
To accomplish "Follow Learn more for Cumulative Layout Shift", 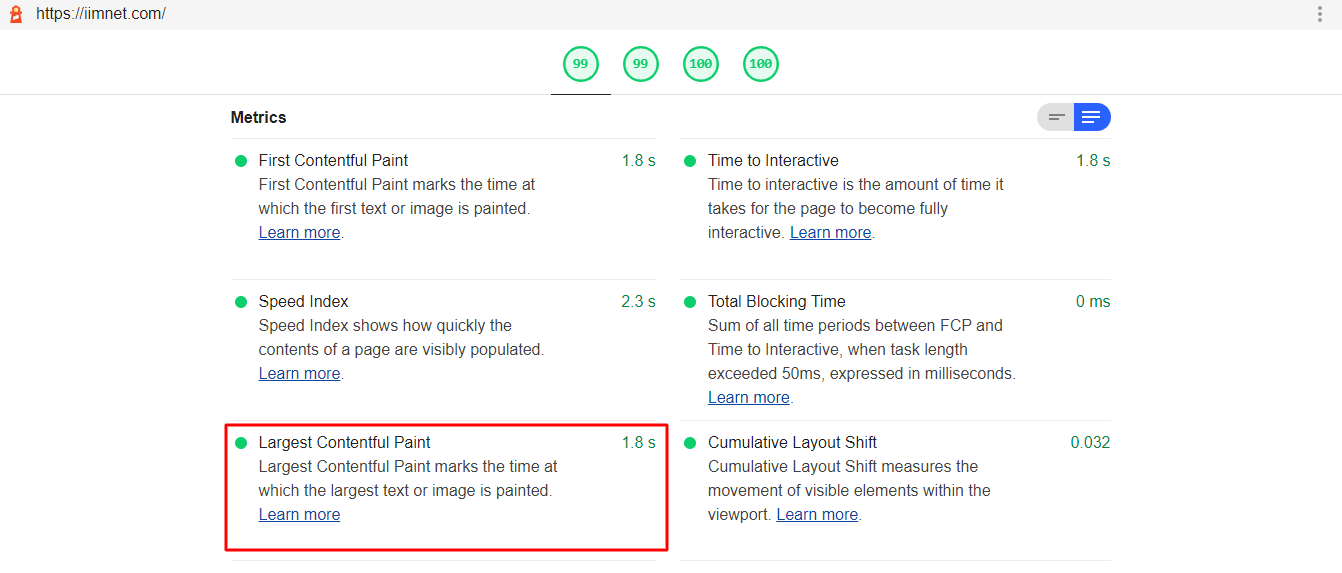I will [x=817, y=515].
